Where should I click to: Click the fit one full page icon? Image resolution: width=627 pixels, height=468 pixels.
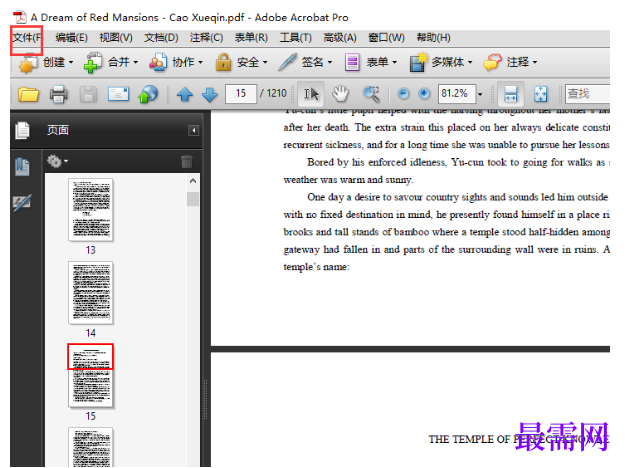pyautogui.click(x=540, y=94)
